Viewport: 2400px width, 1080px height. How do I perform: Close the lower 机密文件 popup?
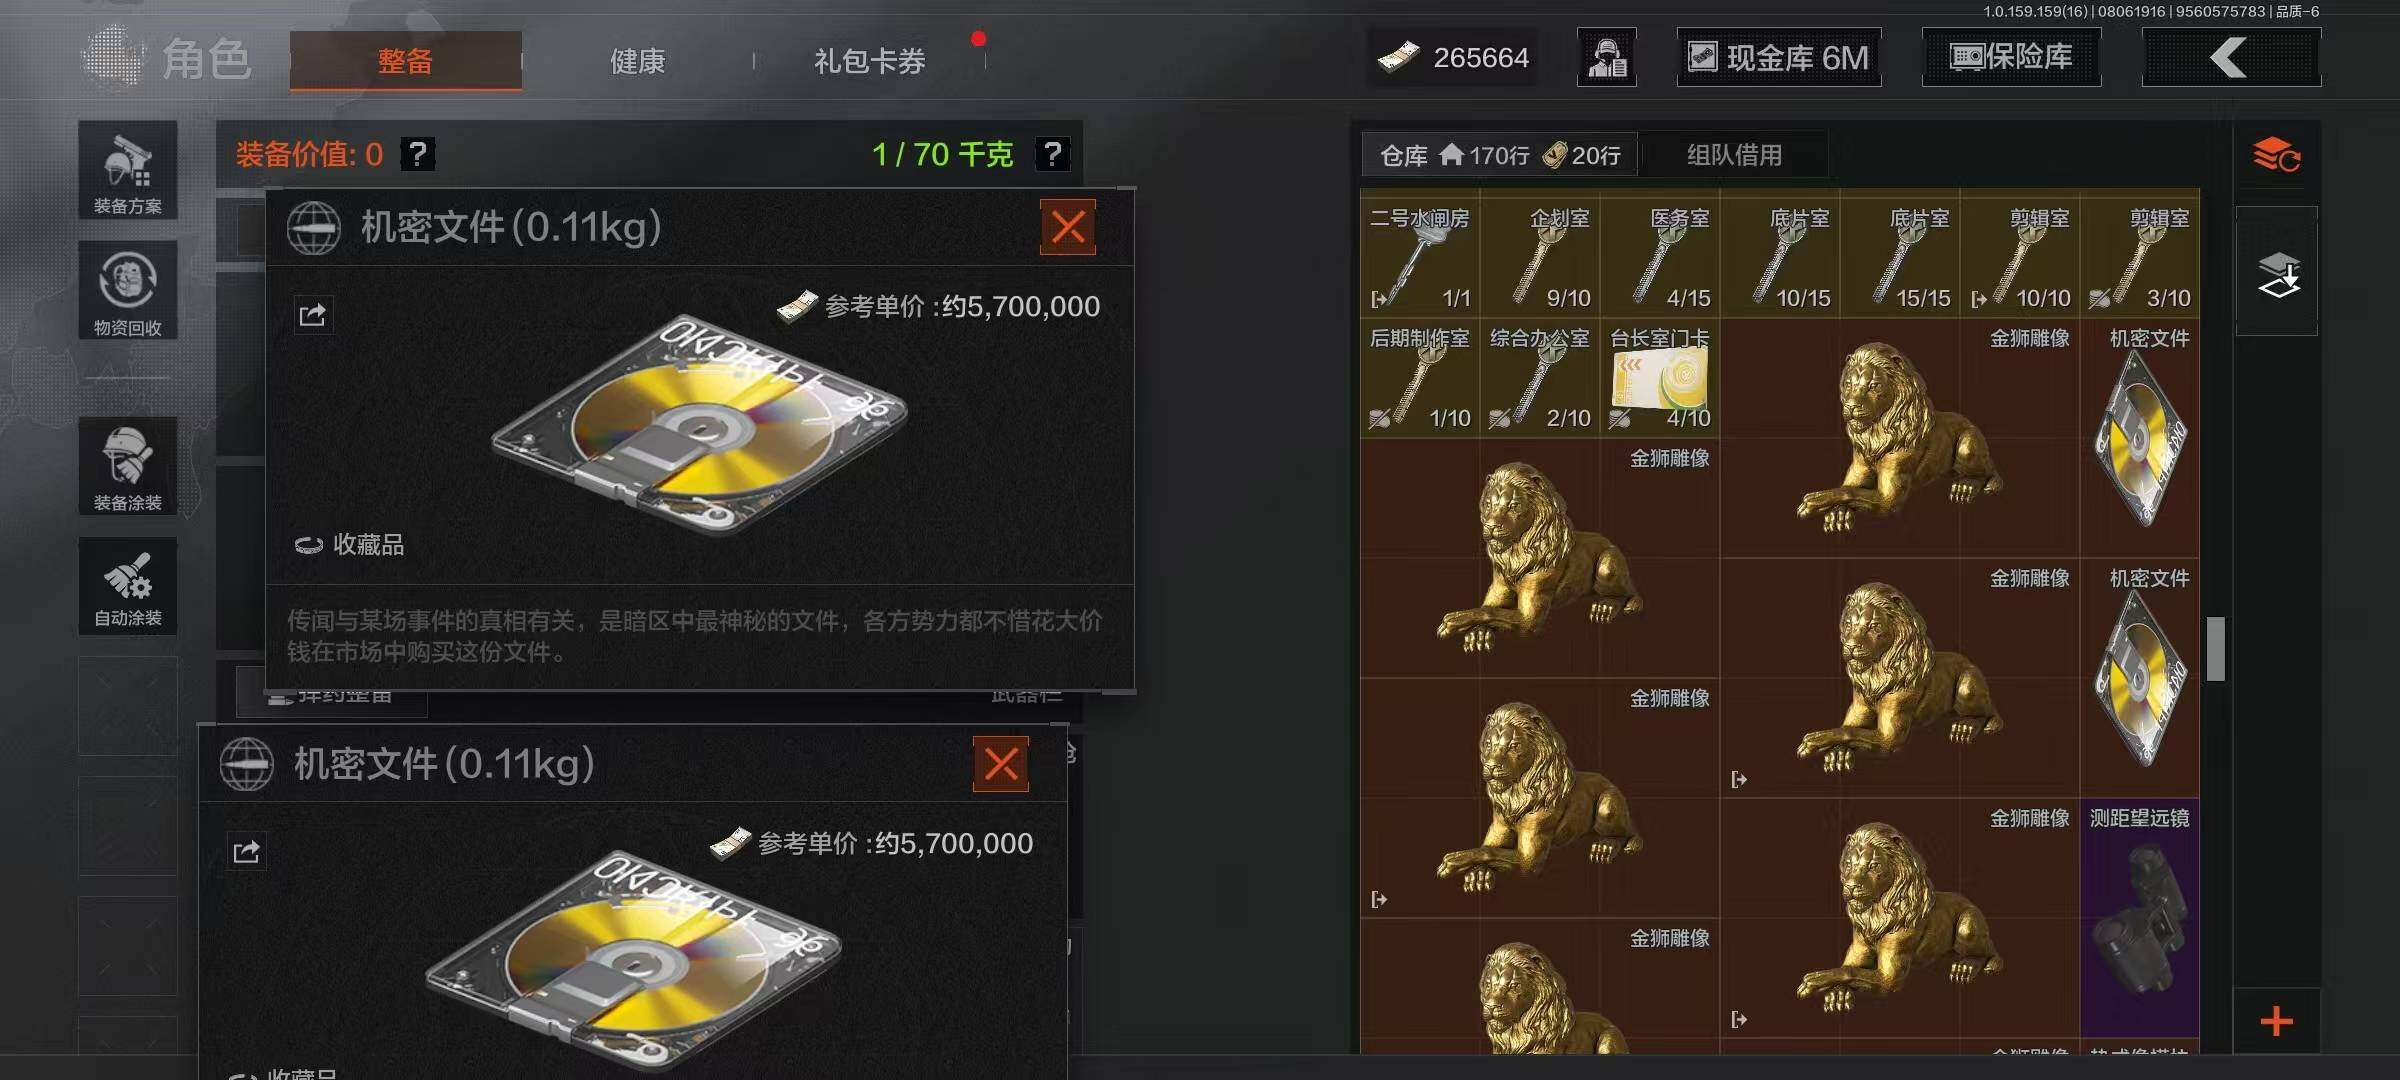1001,764
